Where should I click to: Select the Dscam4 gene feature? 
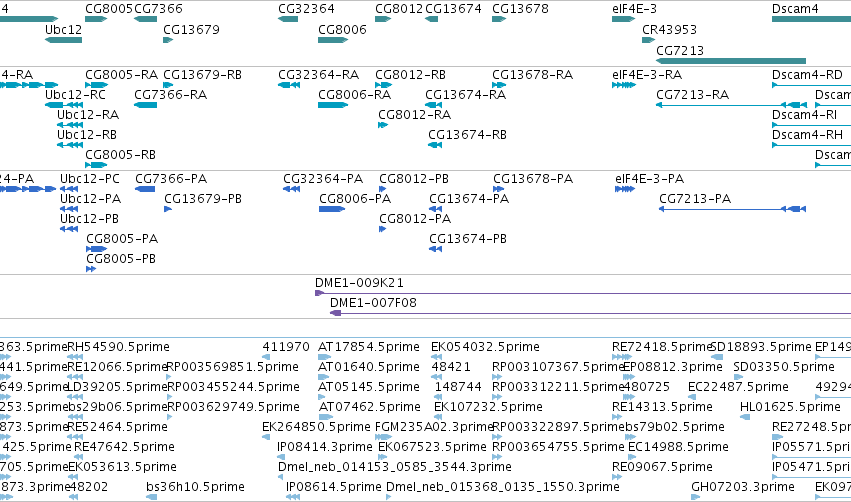811,19
